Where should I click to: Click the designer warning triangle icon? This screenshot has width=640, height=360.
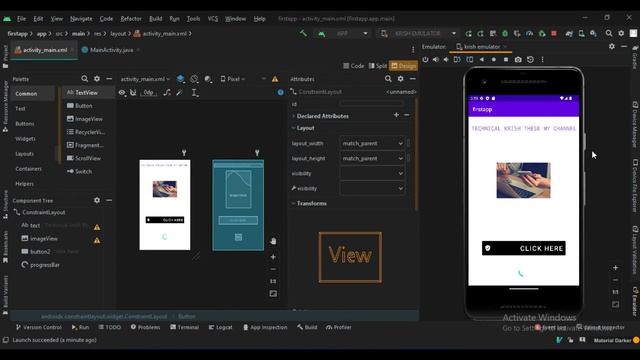(275, 79)
